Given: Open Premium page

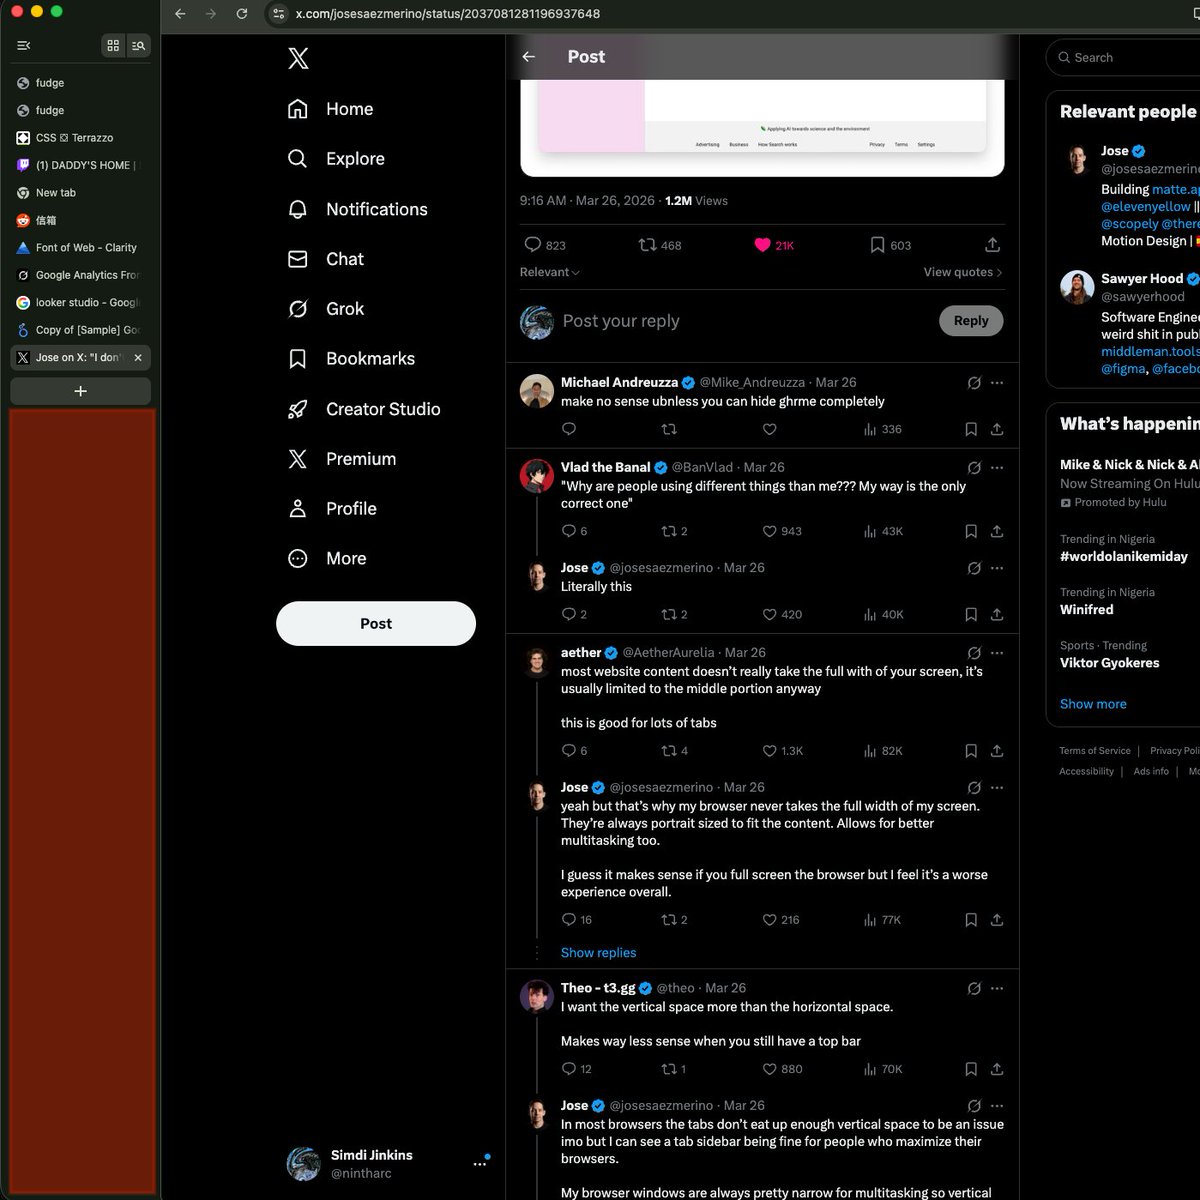Looking at the screenshot, I should pyautogui.click(x=342, y=459).
